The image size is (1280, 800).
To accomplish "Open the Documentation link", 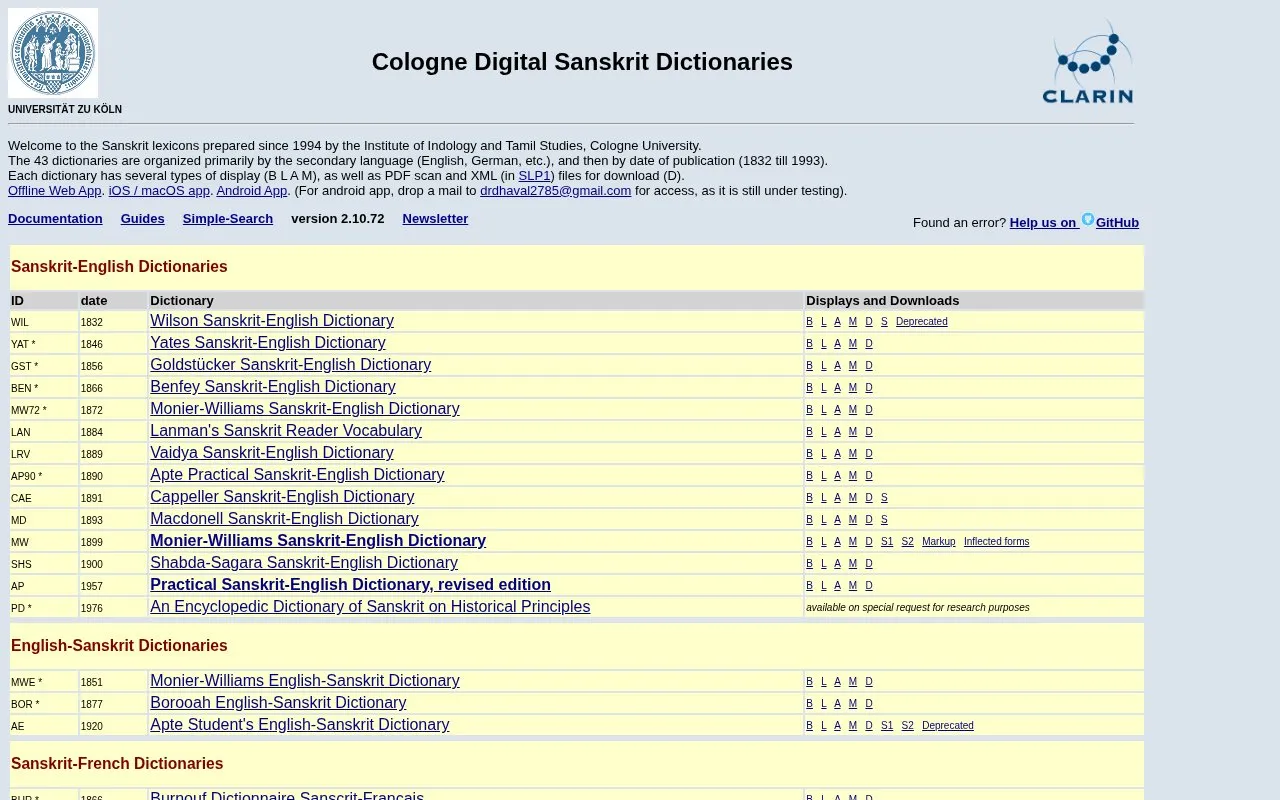I will pos(55,218).
